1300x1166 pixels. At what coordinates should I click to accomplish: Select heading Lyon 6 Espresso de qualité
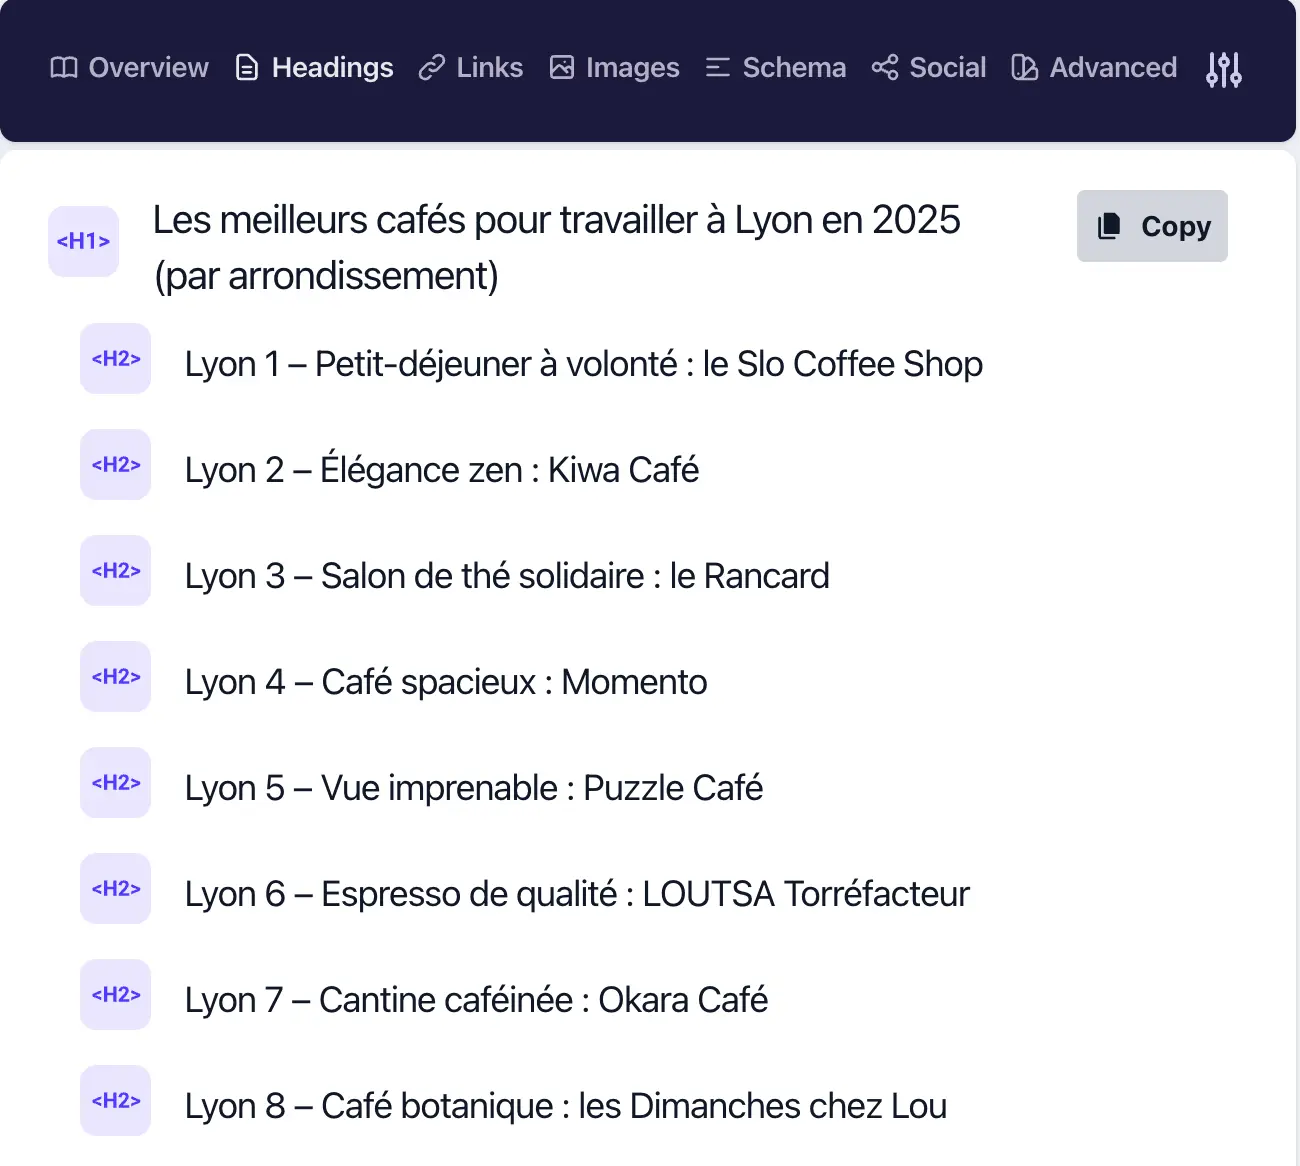(x=577, y=894)
